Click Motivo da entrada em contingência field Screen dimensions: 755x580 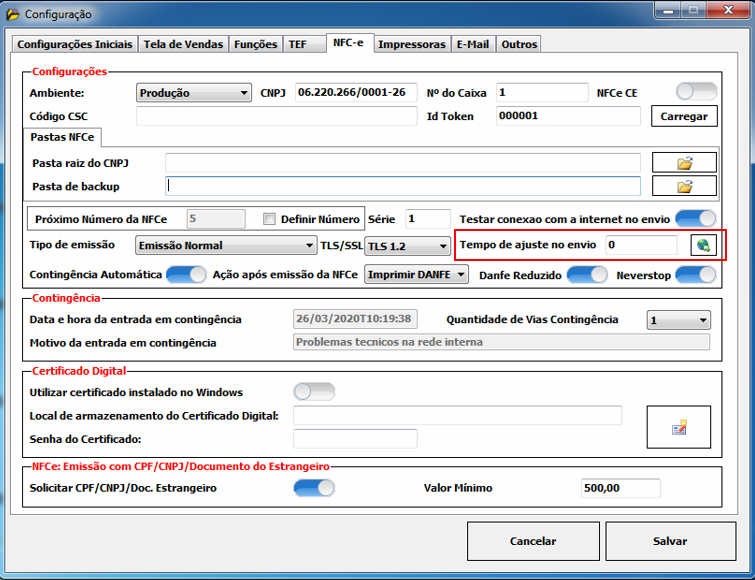(501, 342)
